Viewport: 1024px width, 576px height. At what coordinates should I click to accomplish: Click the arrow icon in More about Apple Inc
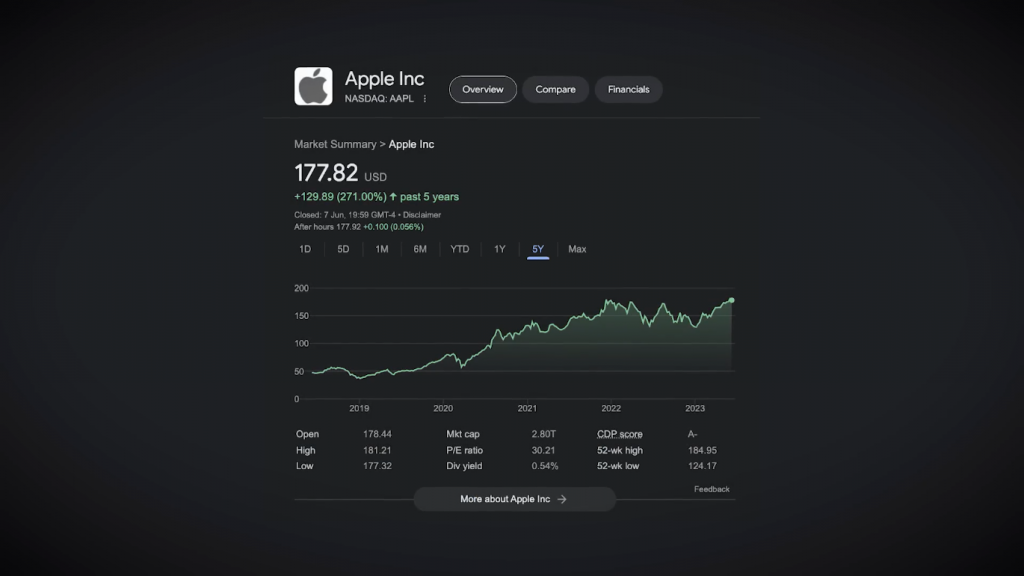(562, 499)
